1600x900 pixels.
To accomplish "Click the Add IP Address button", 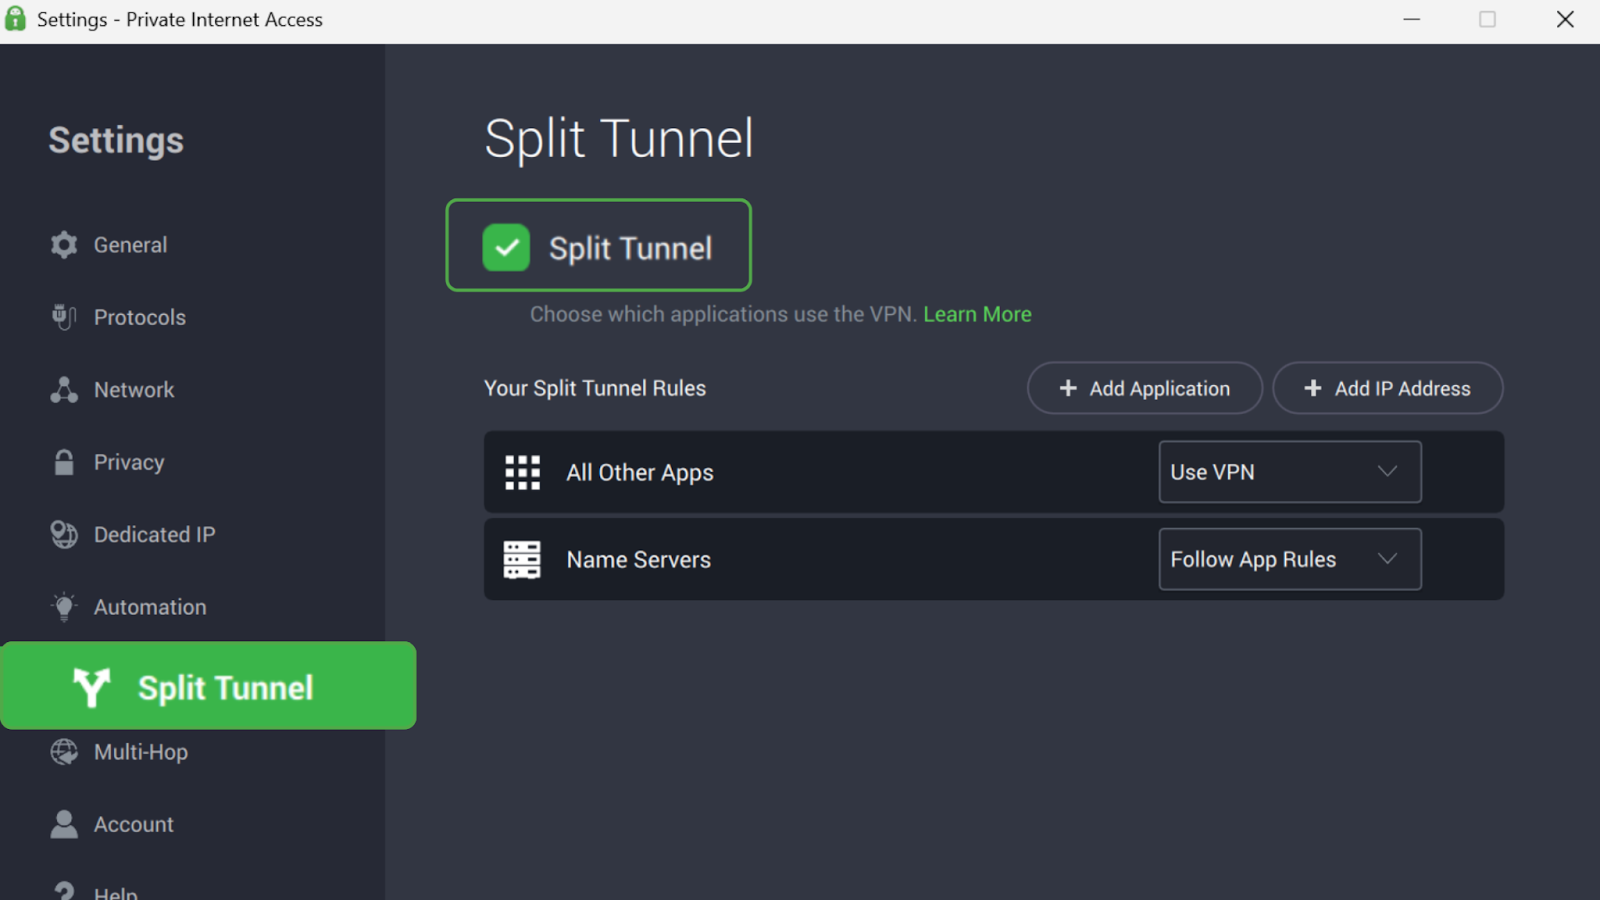I will [x=1388, y=388].
